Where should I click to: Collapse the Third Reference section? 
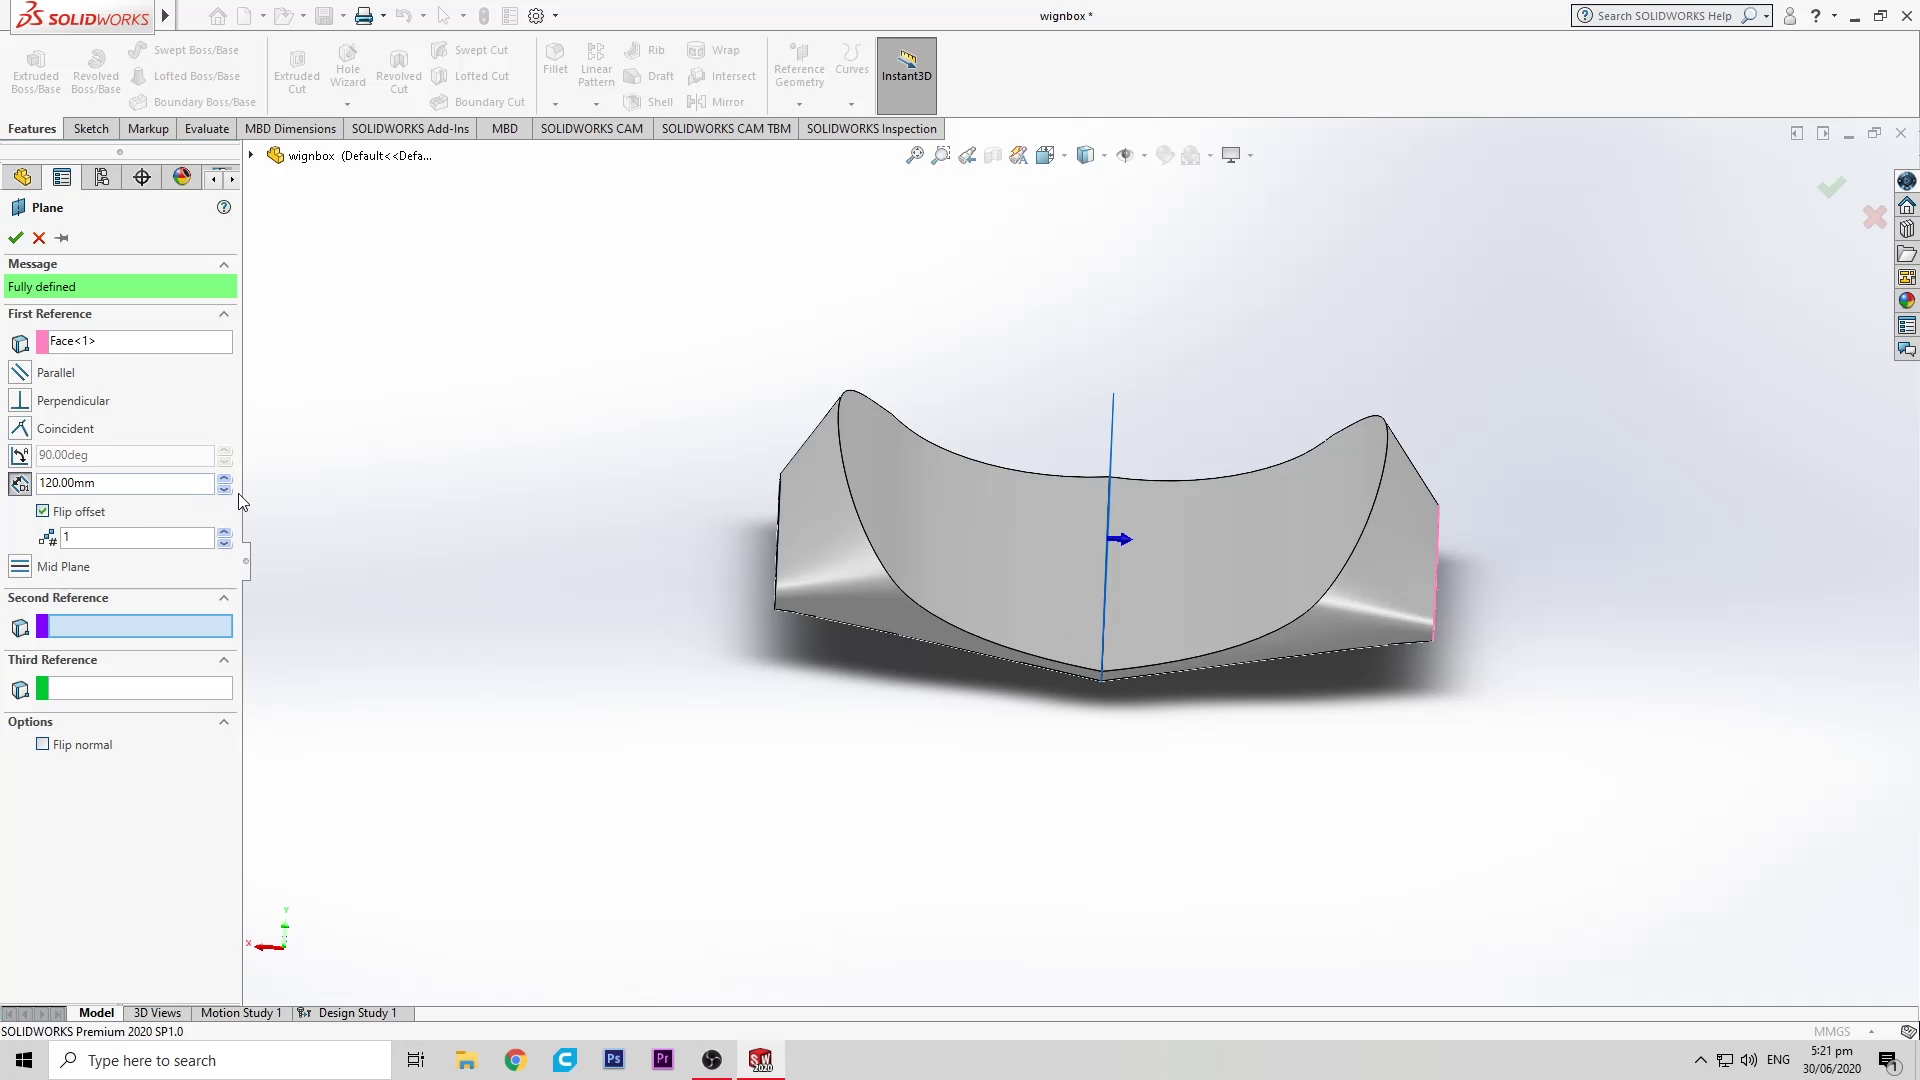point(224,660)
